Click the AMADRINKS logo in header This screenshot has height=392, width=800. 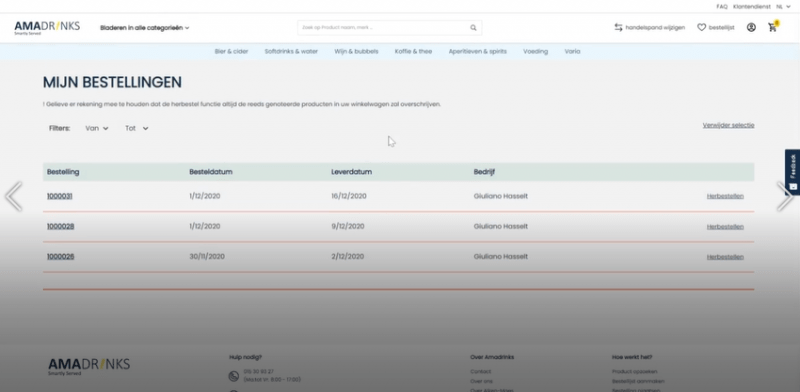tap(47, 28)
